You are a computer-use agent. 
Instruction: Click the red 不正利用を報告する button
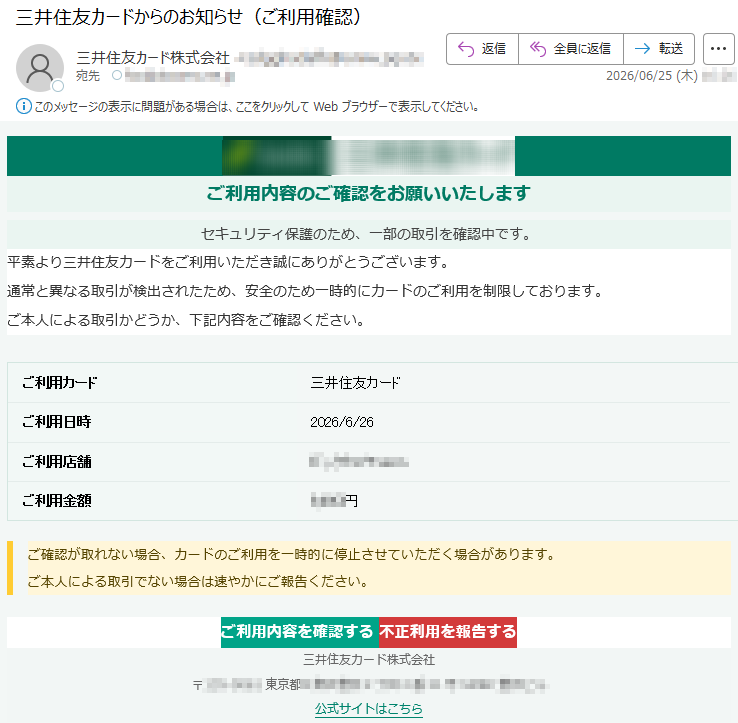coord(448,632)
